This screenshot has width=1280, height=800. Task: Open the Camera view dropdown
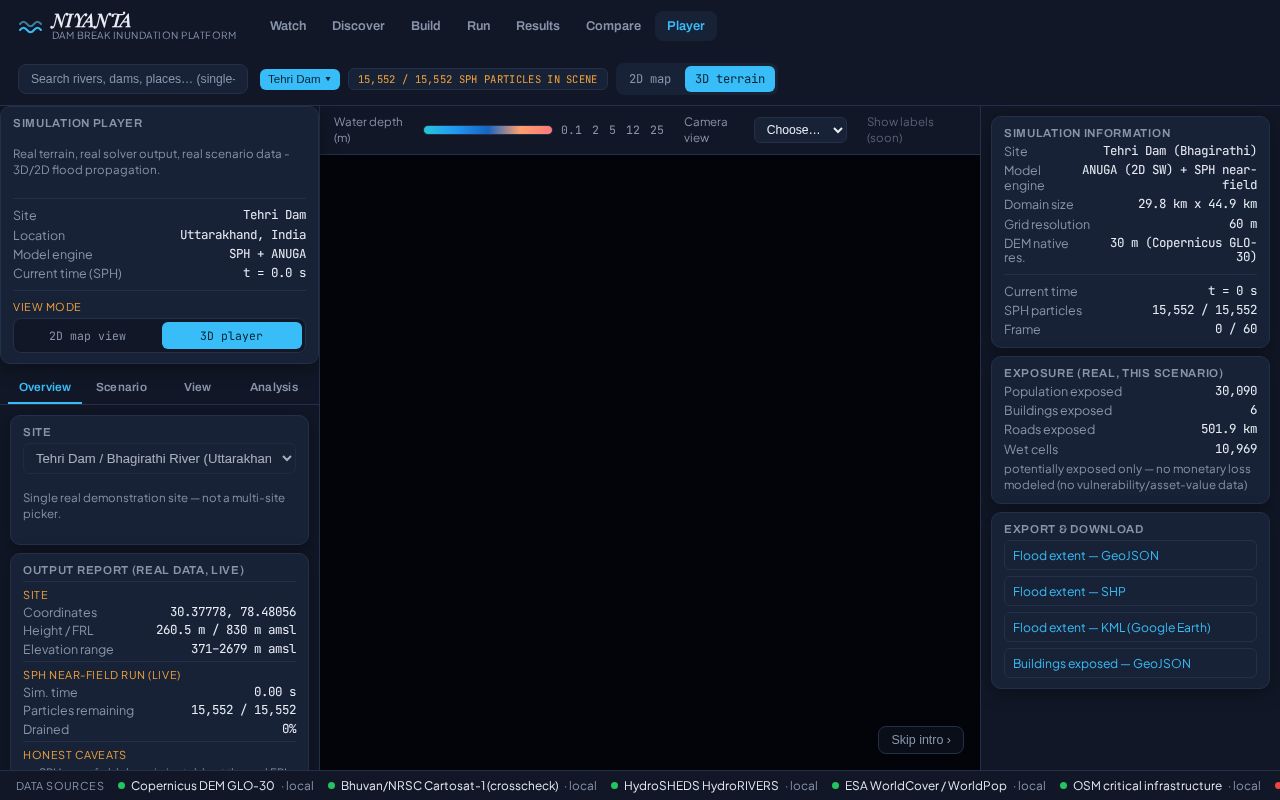[x=800, y=130]
